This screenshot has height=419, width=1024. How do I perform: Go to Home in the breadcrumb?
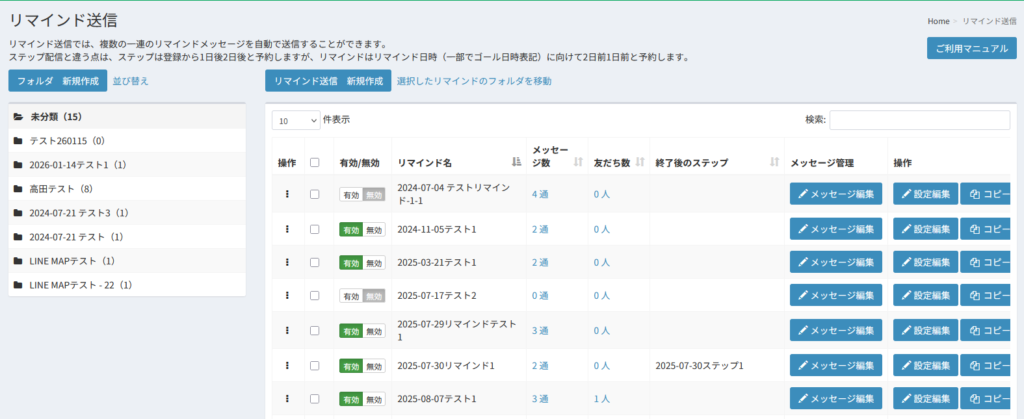[x=937, y=21]
